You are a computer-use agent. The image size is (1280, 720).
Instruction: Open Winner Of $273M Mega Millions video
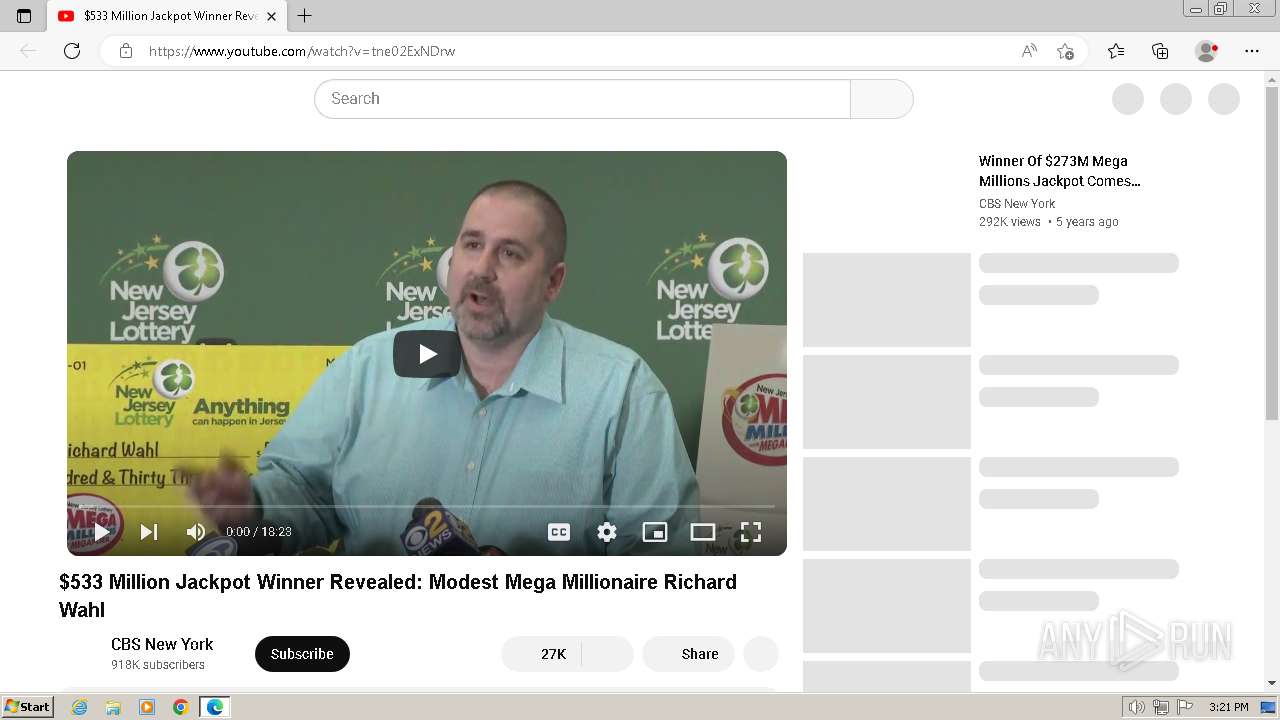pos(1059,171)
